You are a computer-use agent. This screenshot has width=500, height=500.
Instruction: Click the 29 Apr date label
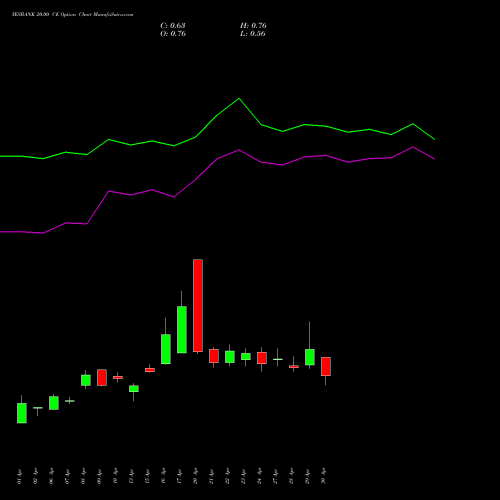307,476
